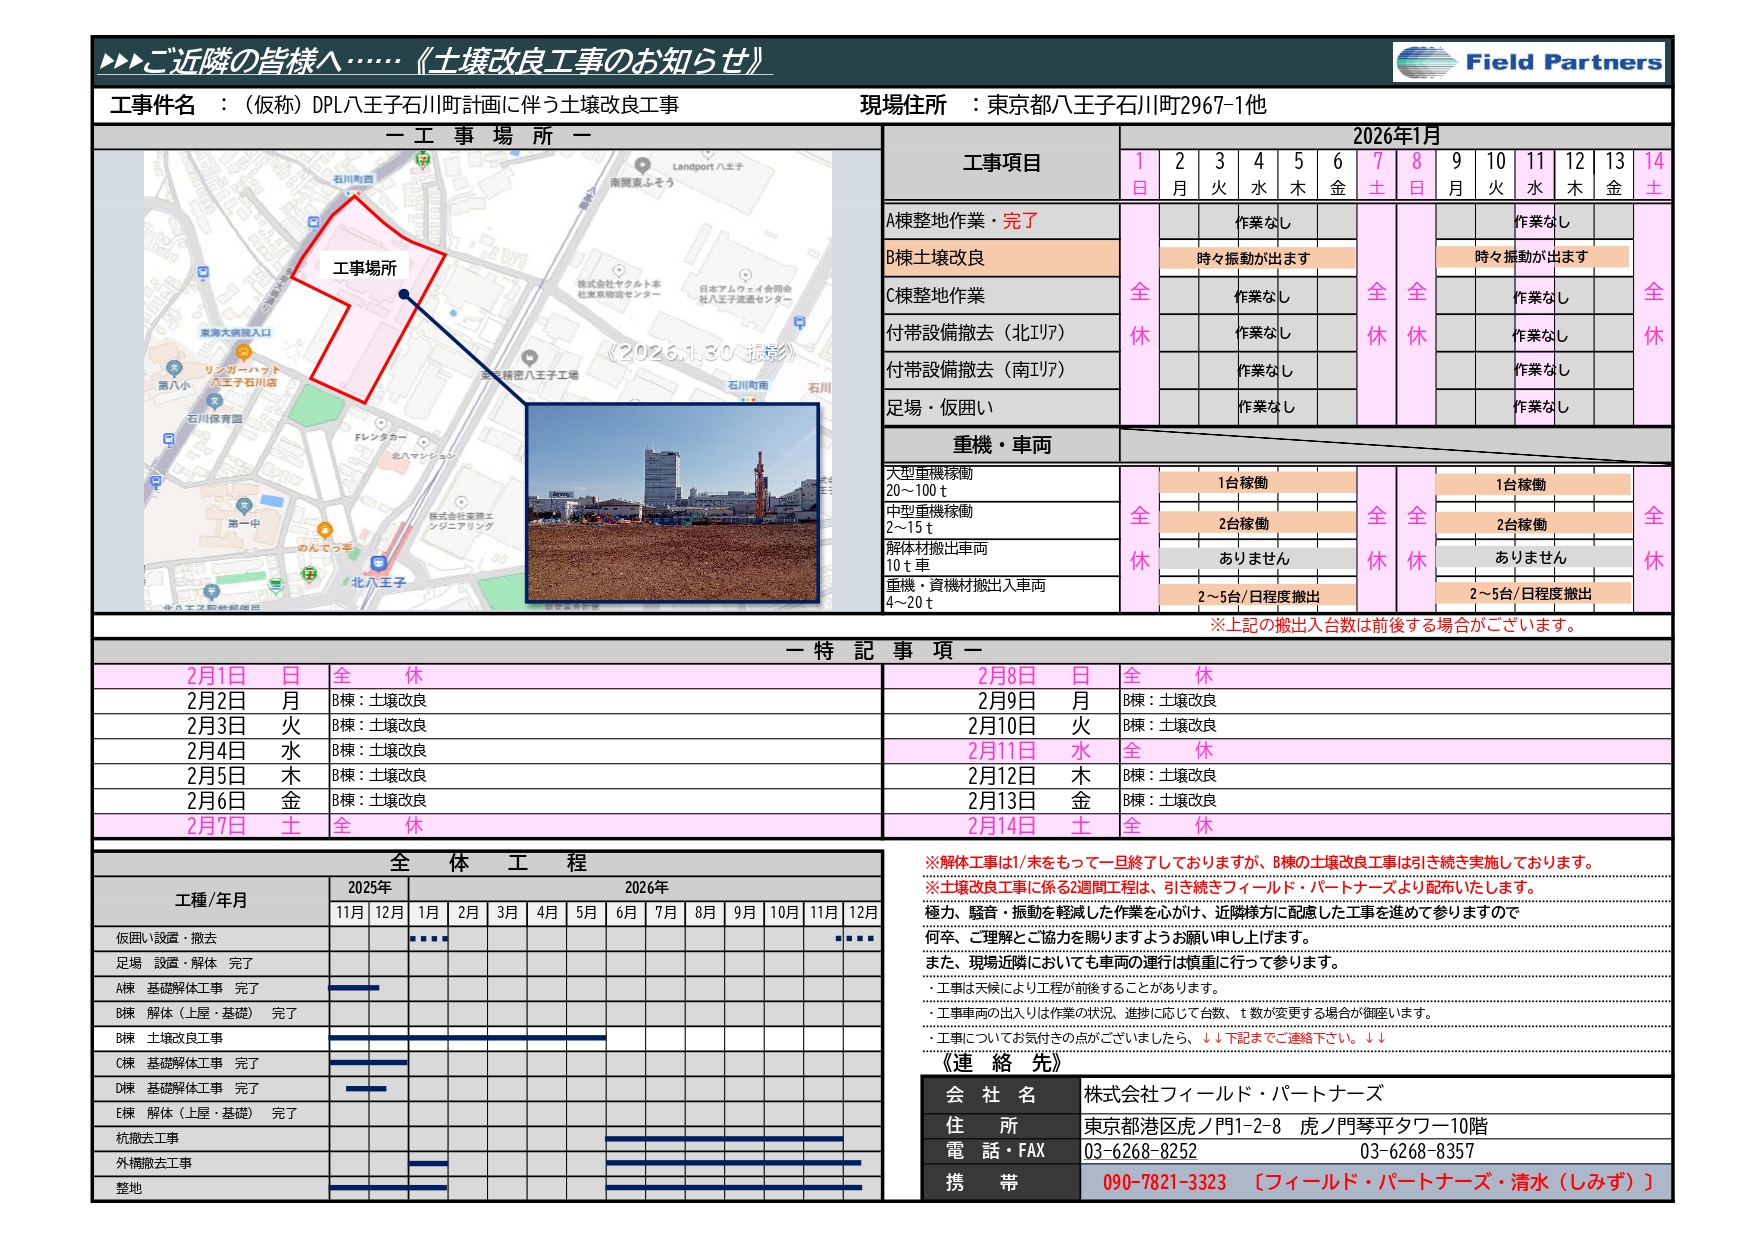Click the 重機・車両 section header
Image resolution: width=1754 pixels, height=1240 pixels.
click(1001, 445)
